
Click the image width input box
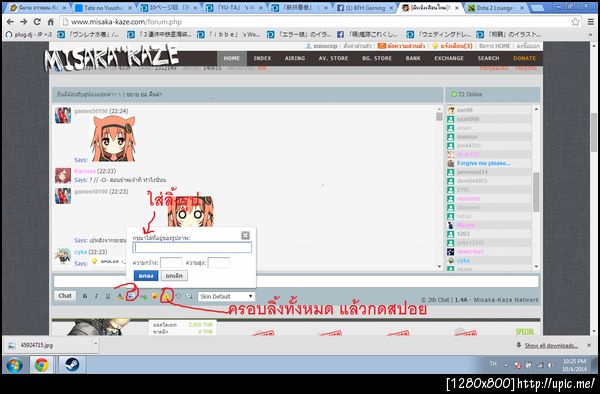(x=171, y=263)
